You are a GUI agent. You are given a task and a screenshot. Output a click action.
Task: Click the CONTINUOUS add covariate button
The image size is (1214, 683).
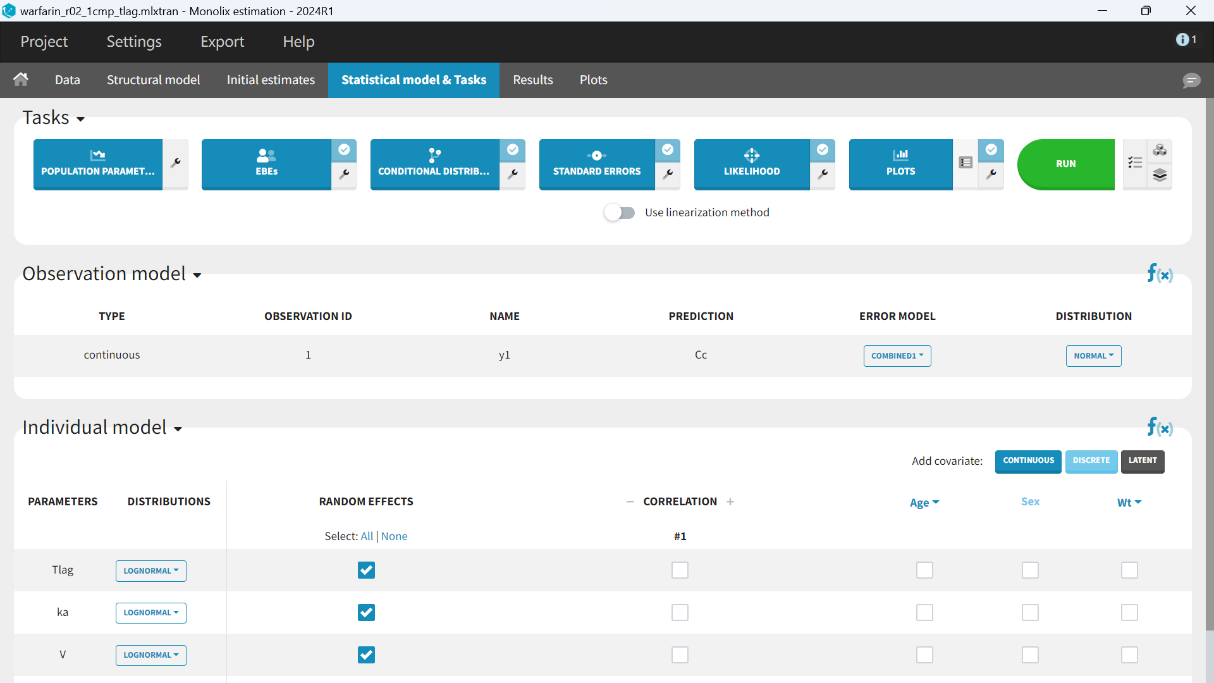point(1028,461)
